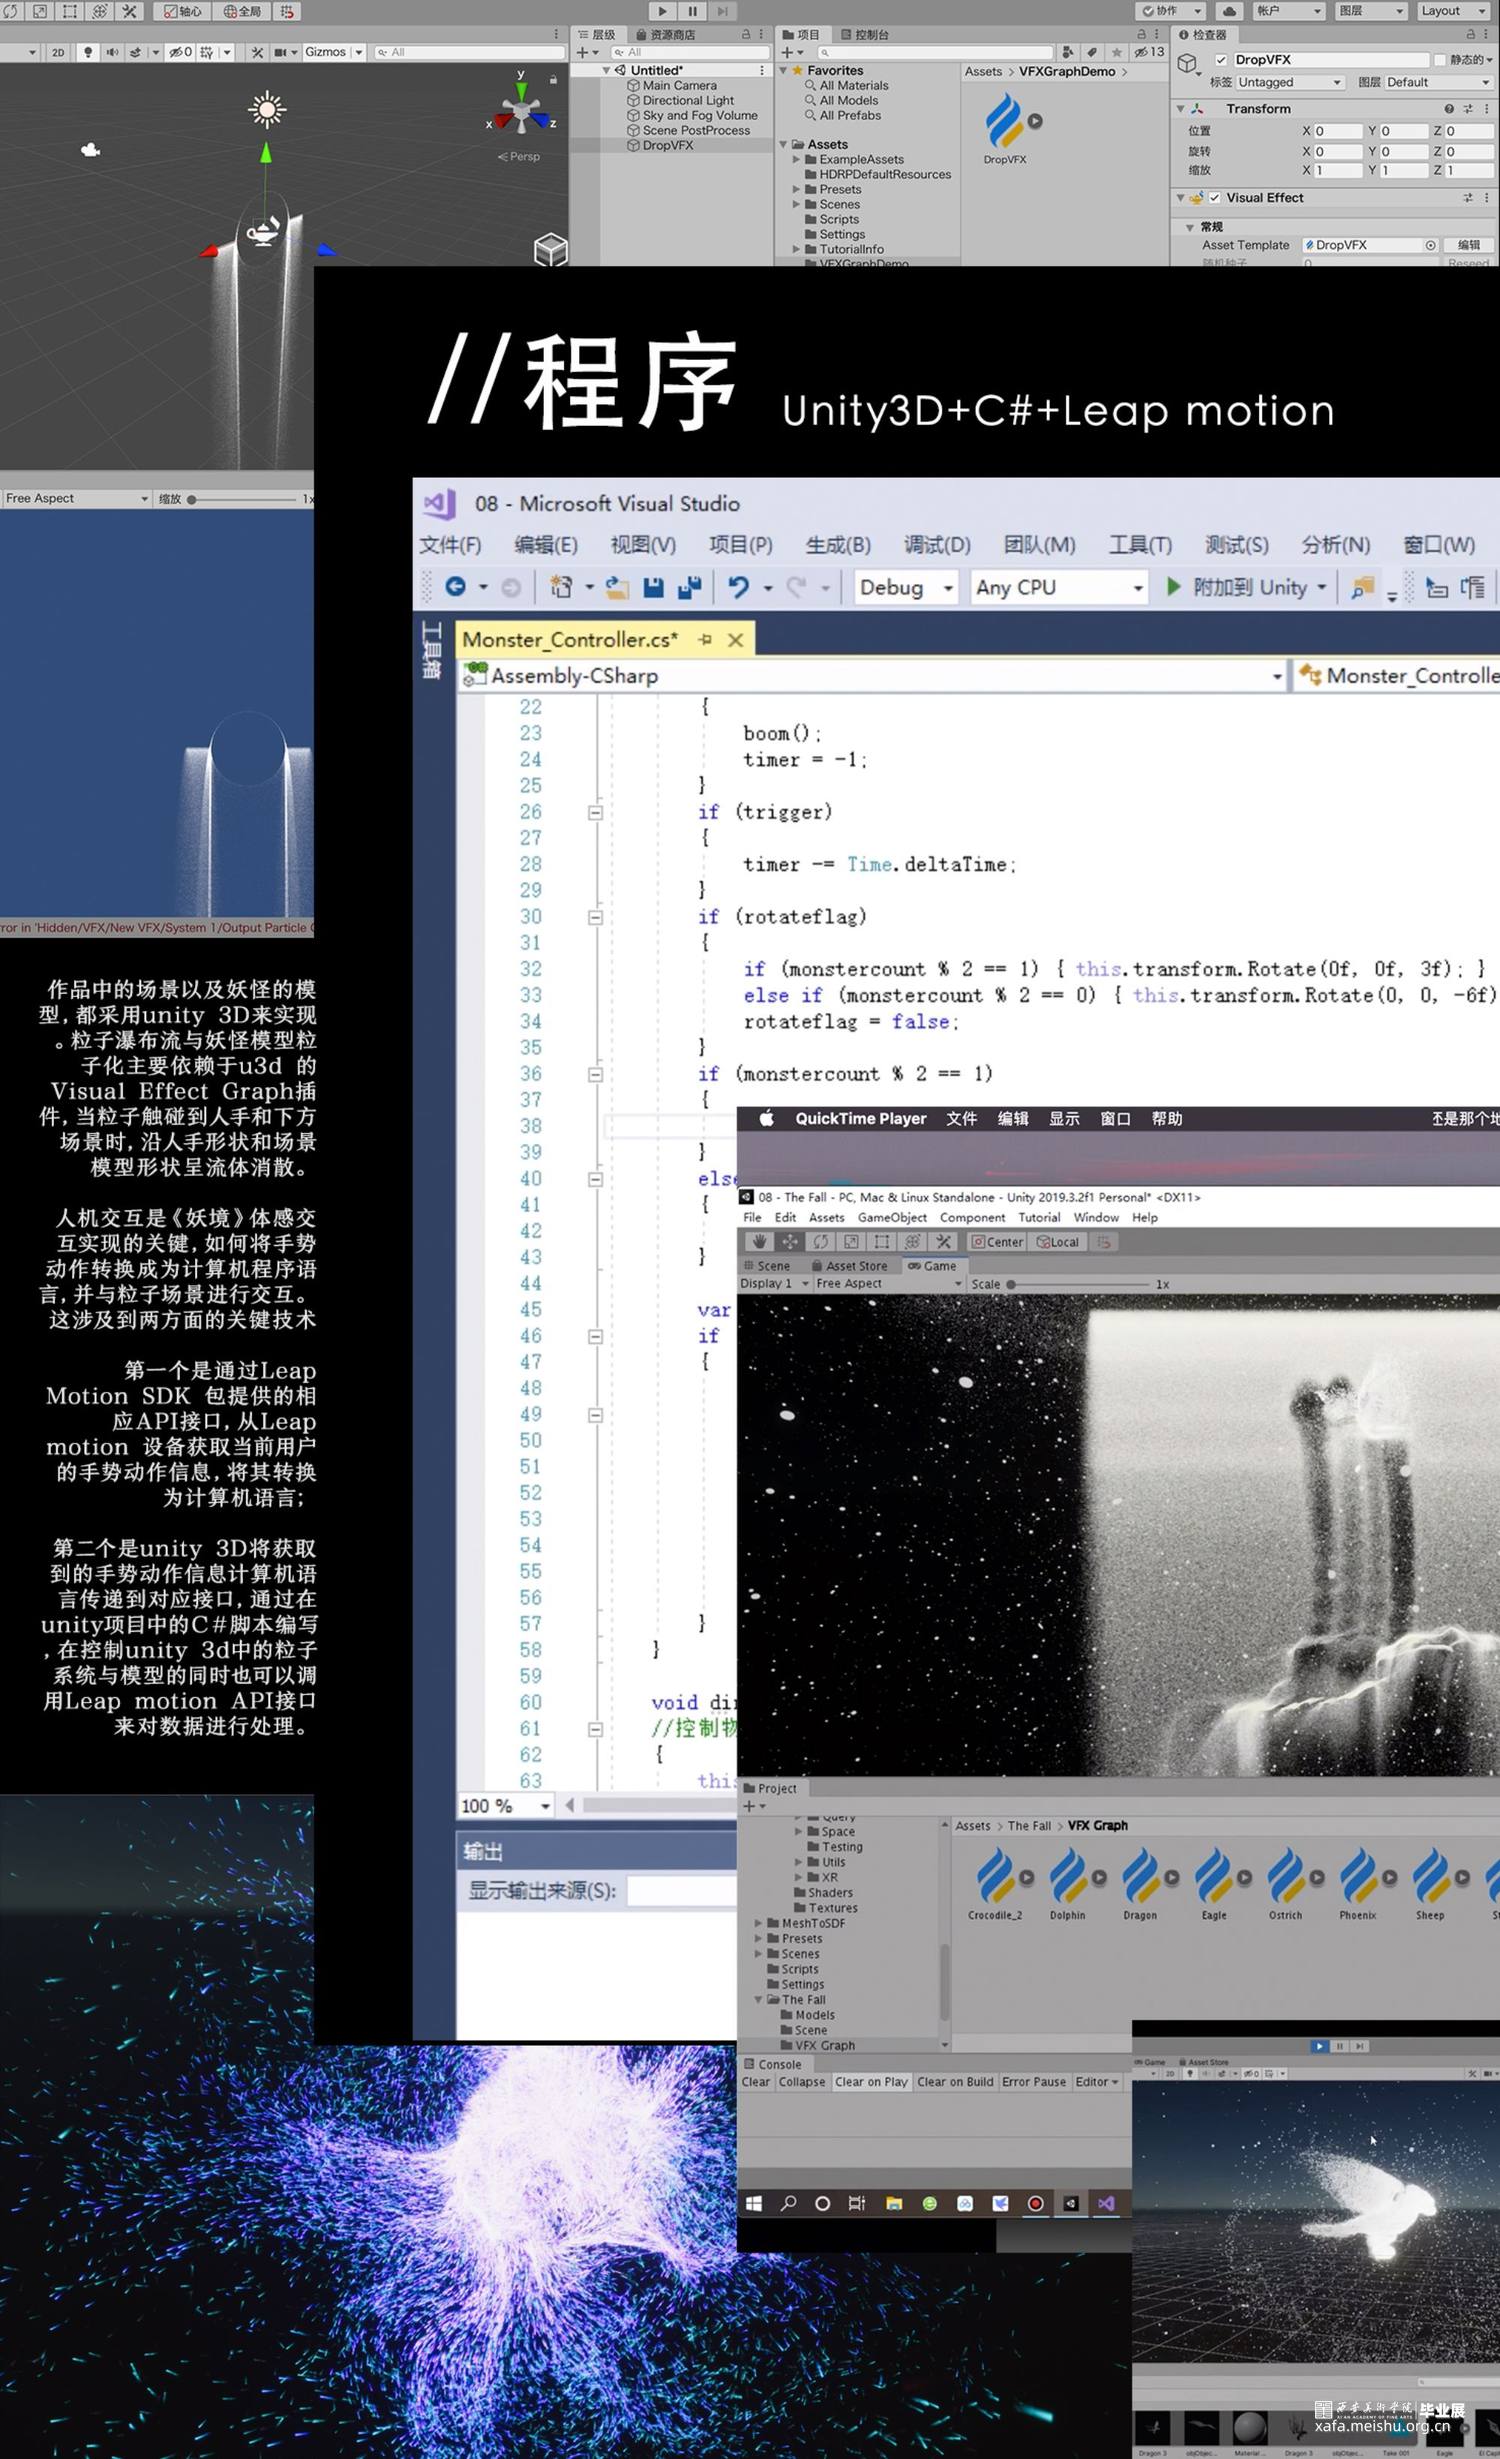Toggle 2D mode in the Scene view
Image resolution: width=1500 pixels, height=2459 pixels.
click(58, 52)
